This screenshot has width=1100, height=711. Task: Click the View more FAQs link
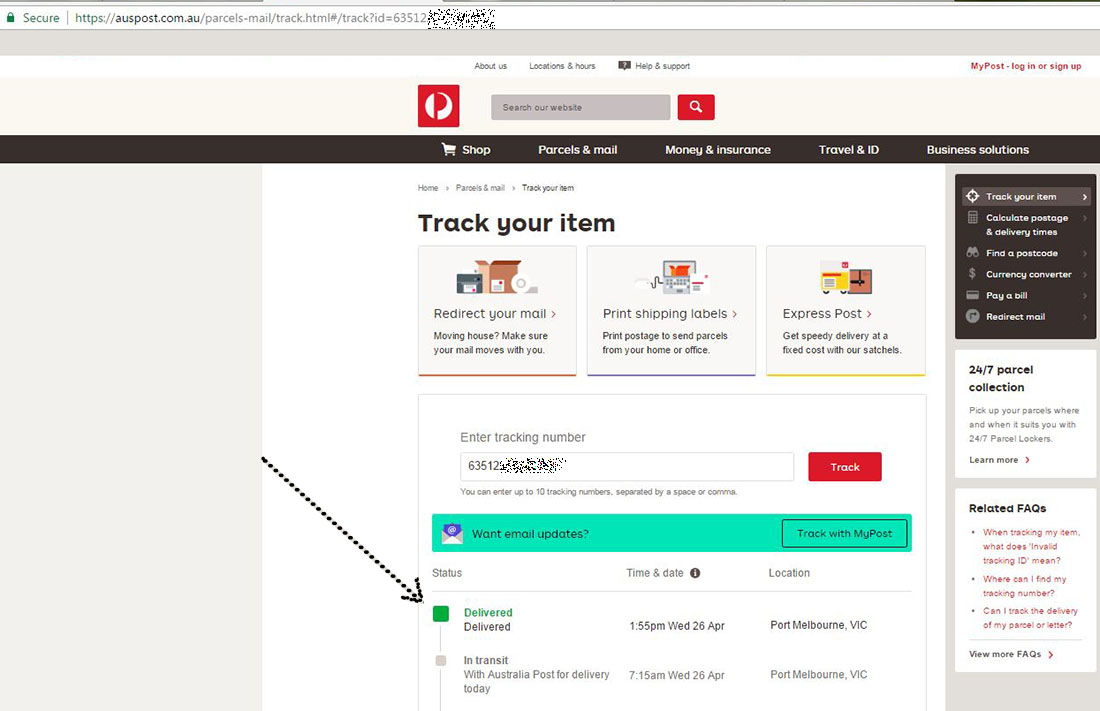click(x=1011, y=654)
